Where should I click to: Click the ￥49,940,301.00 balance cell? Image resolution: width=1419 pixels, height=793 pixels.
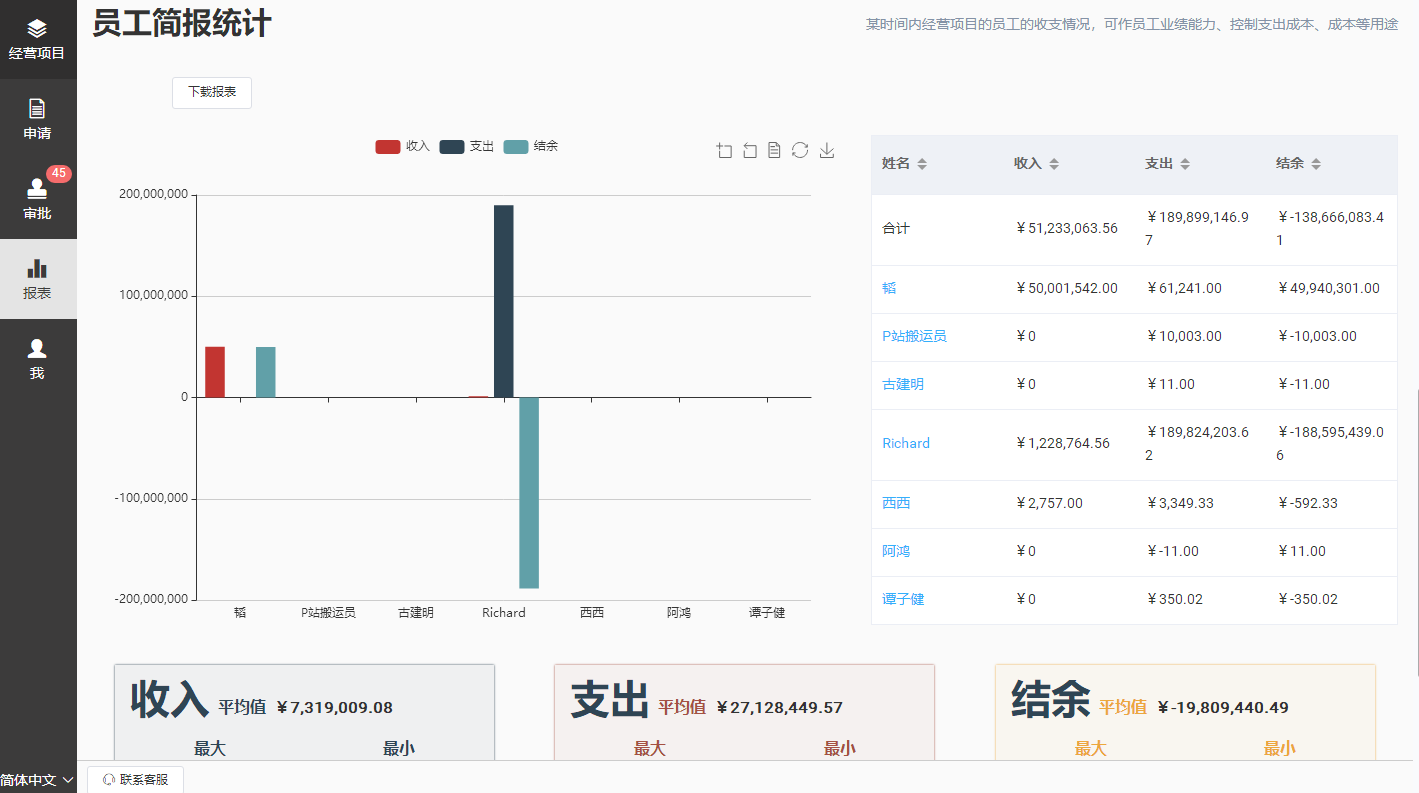coord(1328,288)
